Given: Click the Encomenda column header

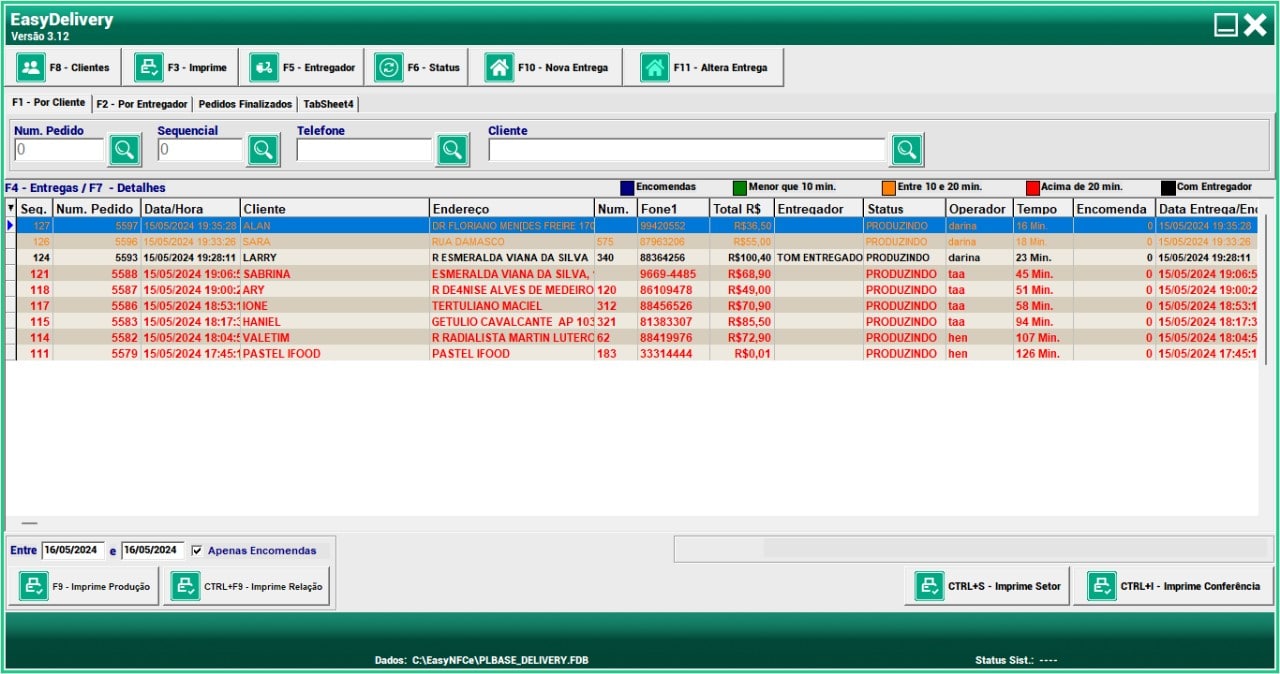Looking at the screenshot, I should tap(1114, 209).
